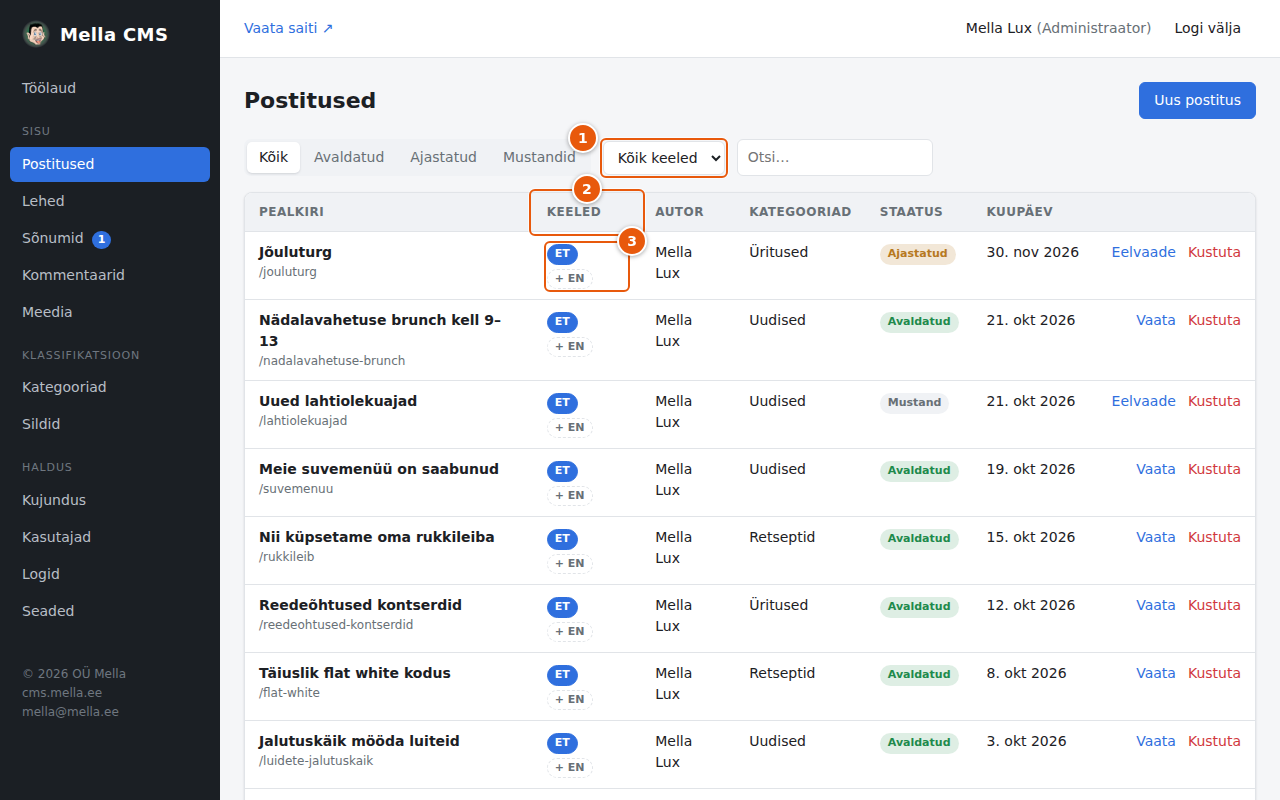Select Postitused in the sidebar
Screen dimensions: 1280x800
pos(110,164)
